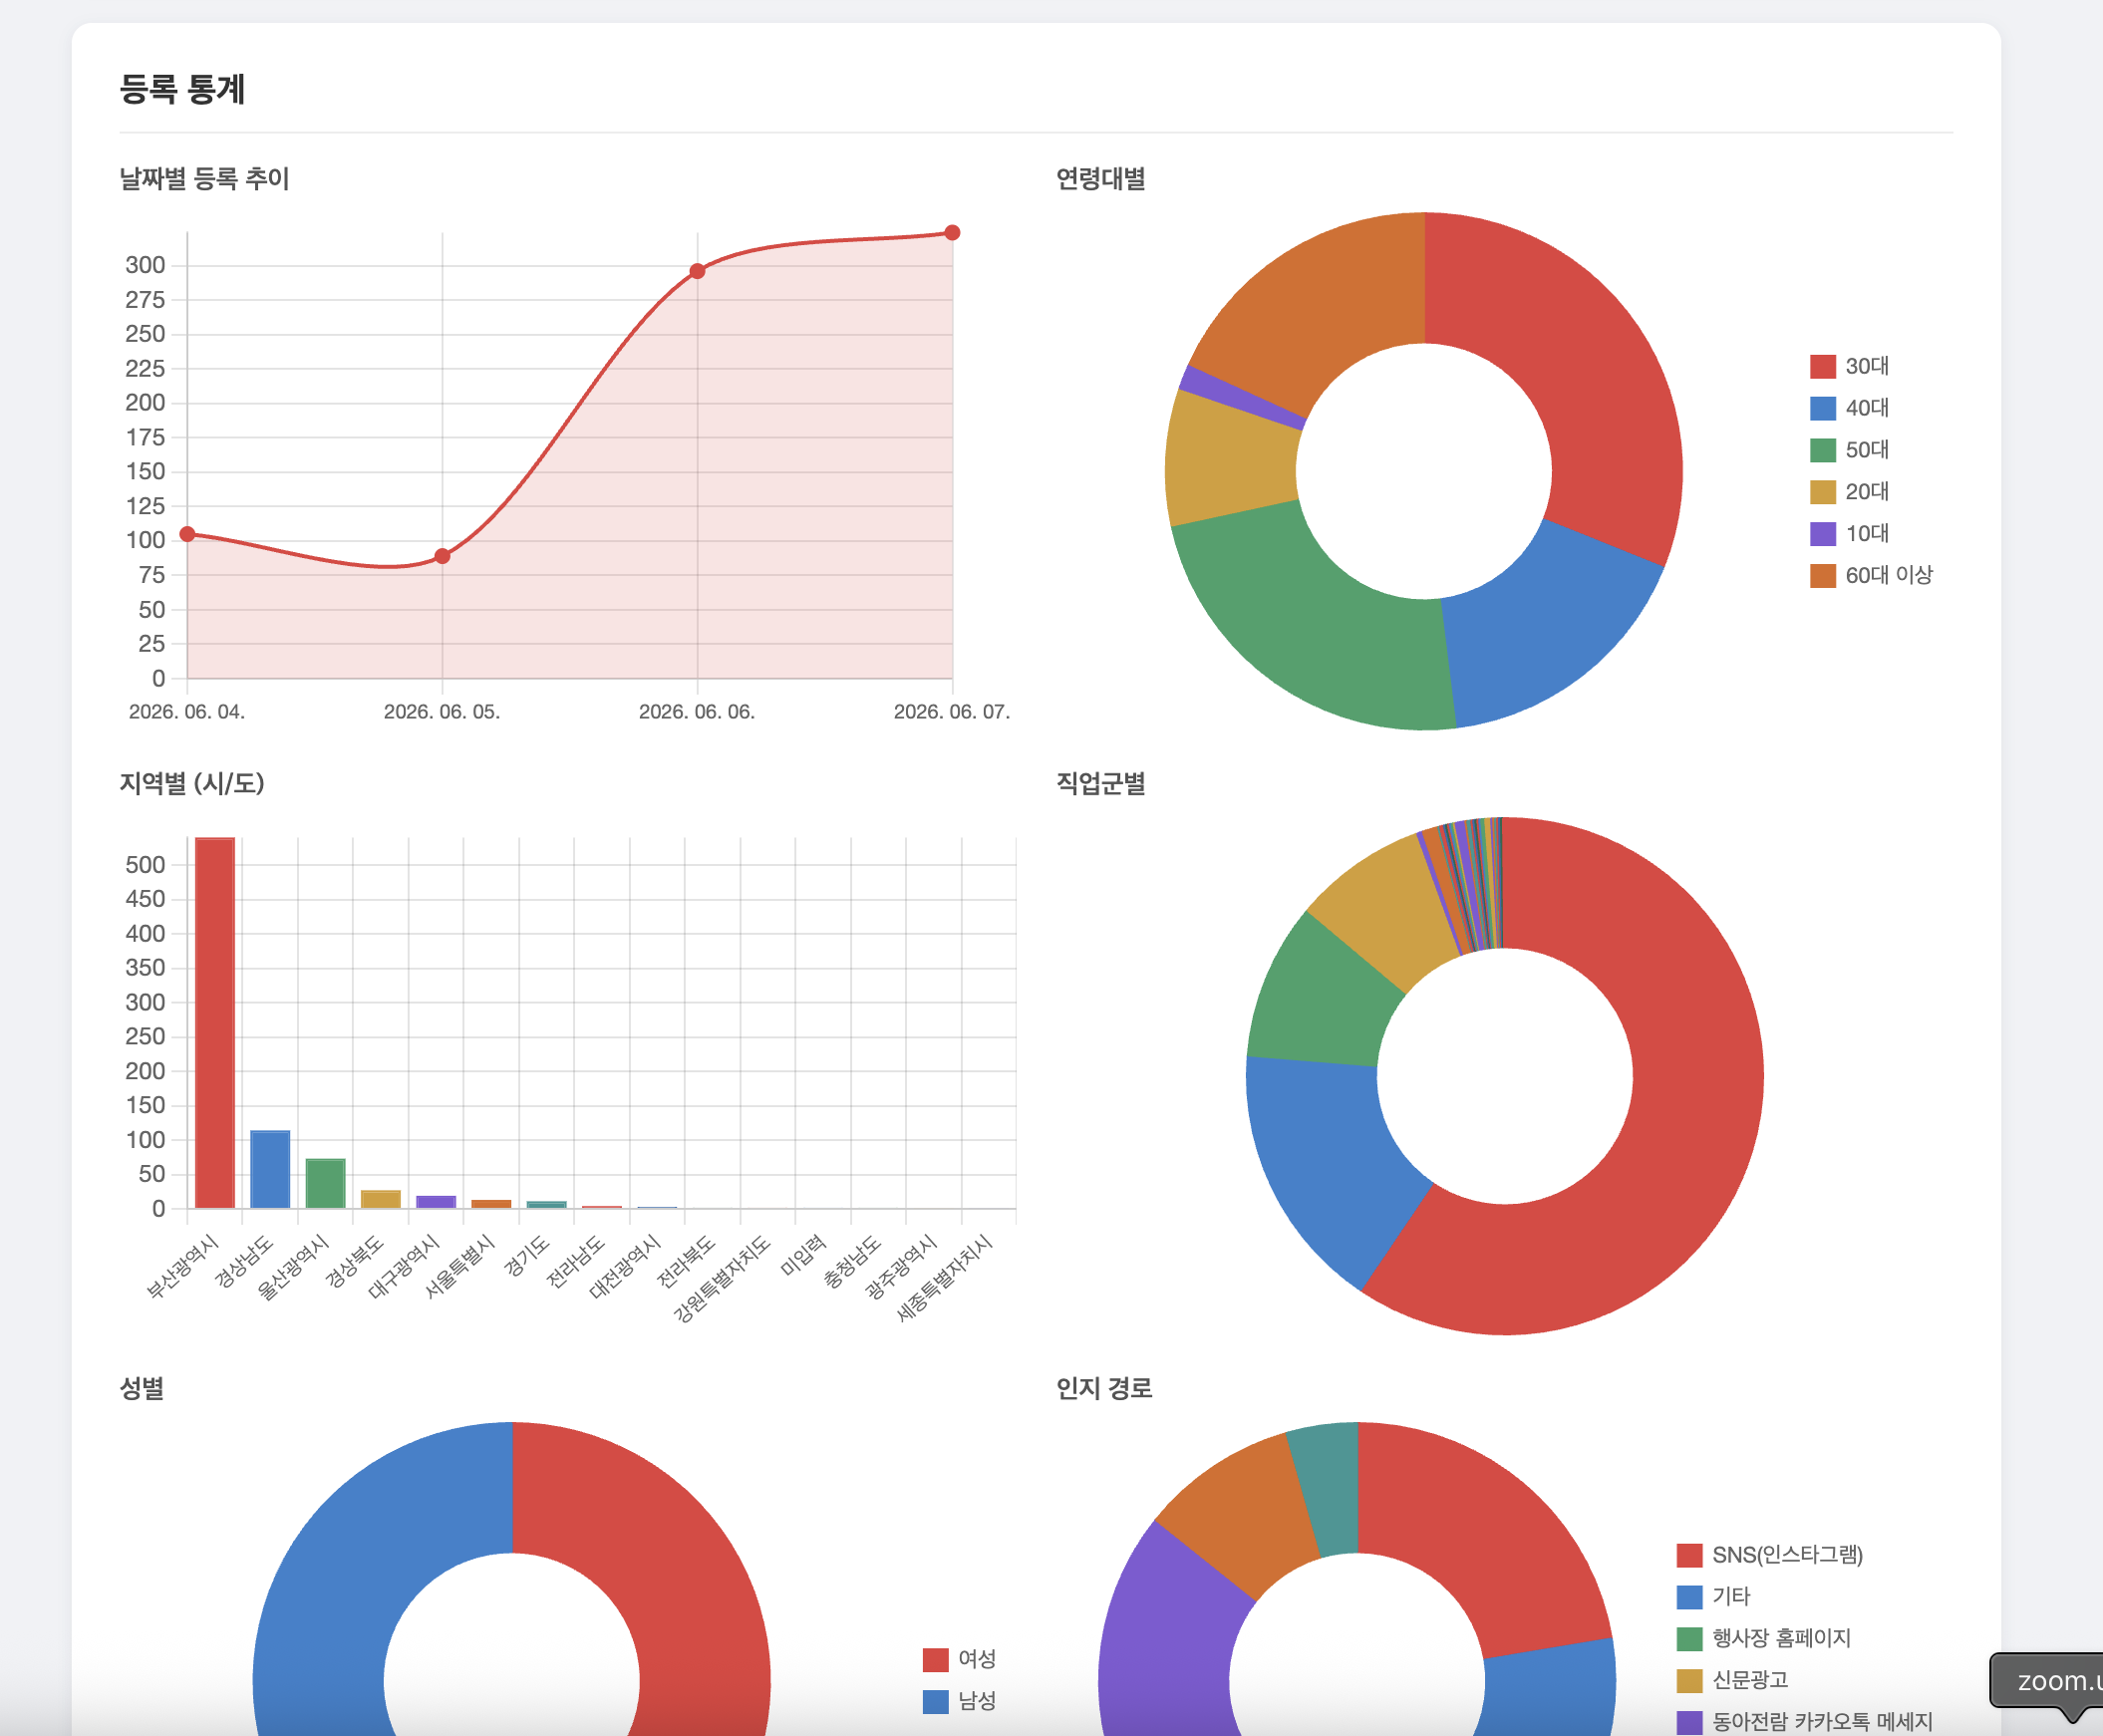Toggle the 신문광고 legend entry

click(1732, 1680)
